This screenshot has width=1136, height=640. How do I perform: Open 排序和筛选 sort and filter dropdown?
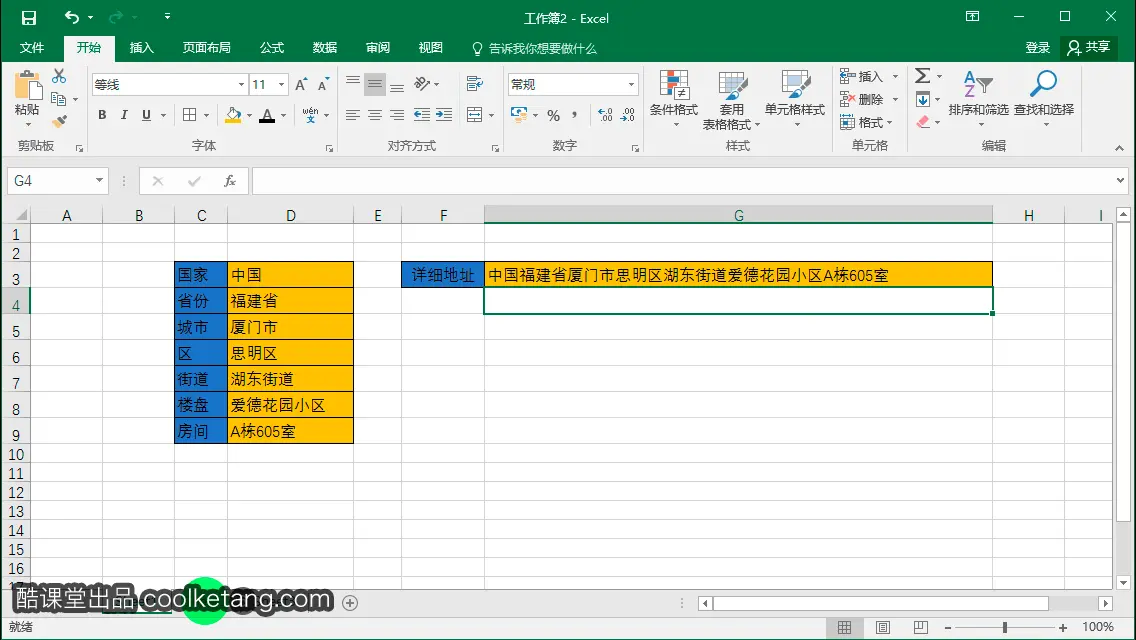(978, 99)
